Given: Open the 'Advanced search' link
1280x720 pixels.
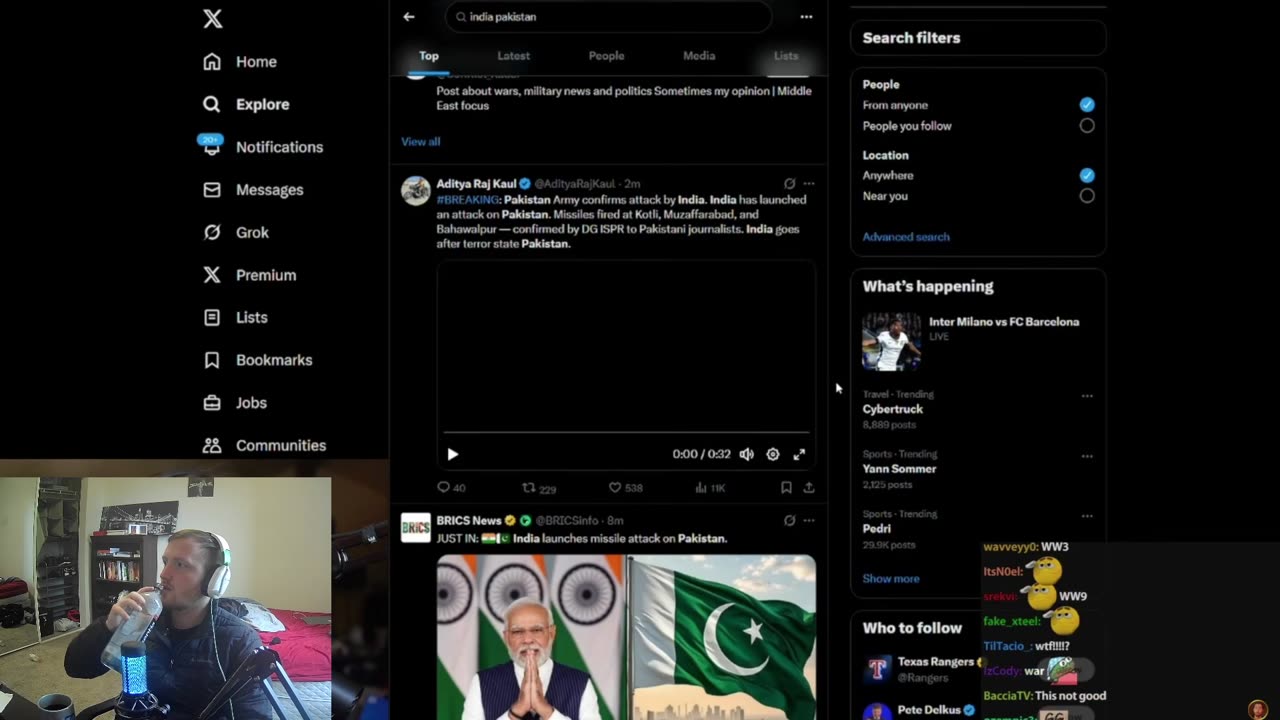Looking at the screenshot, I should click(x=906, y=237).
